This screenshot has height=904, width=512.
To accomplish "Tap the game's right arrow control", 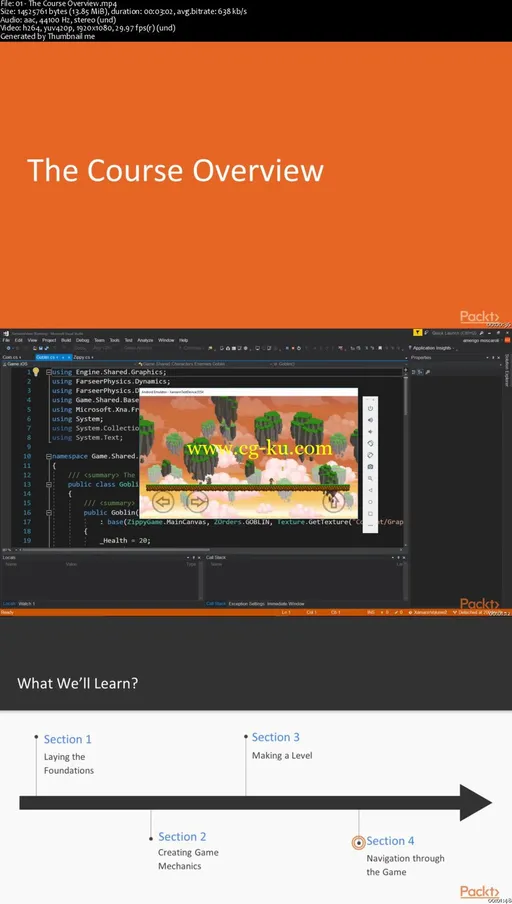I will click(x=198, y=502).
